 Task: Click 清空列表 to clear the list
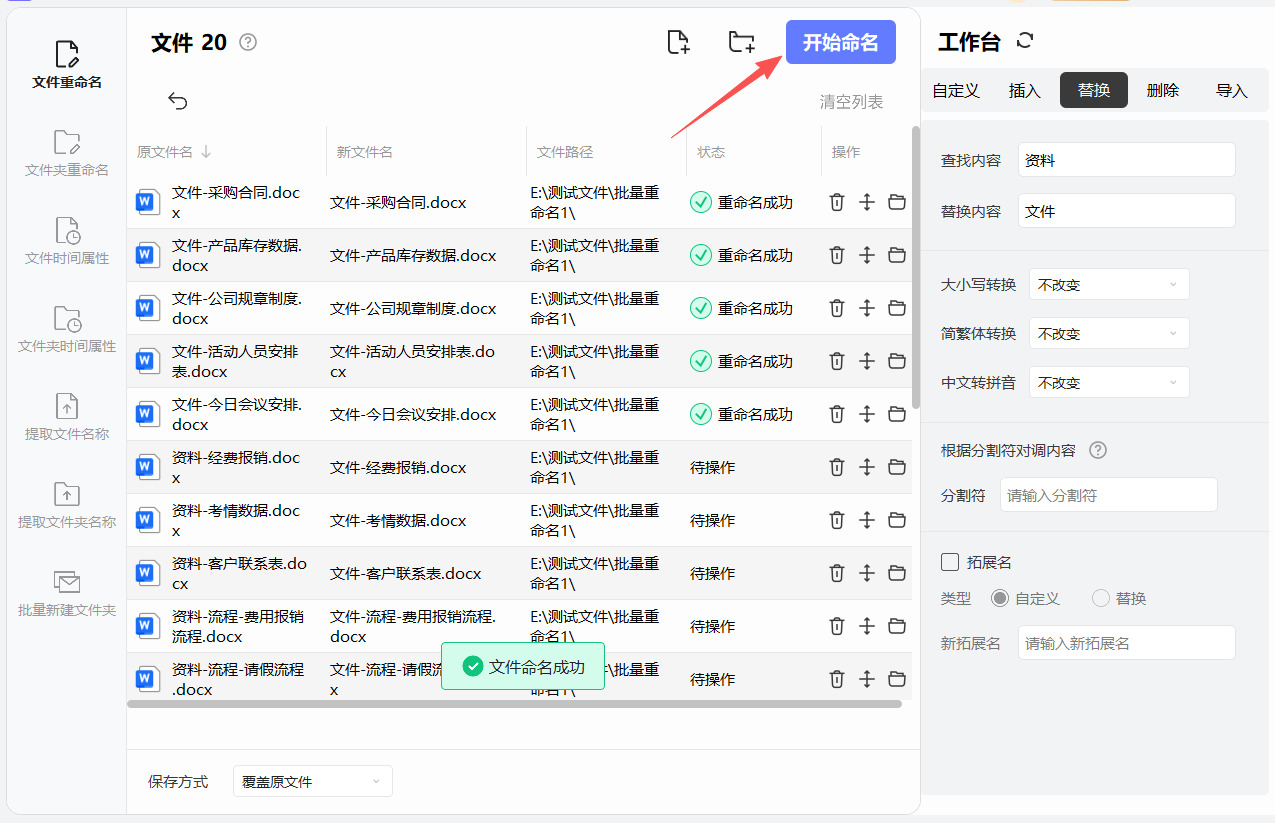tap(852, 102)
